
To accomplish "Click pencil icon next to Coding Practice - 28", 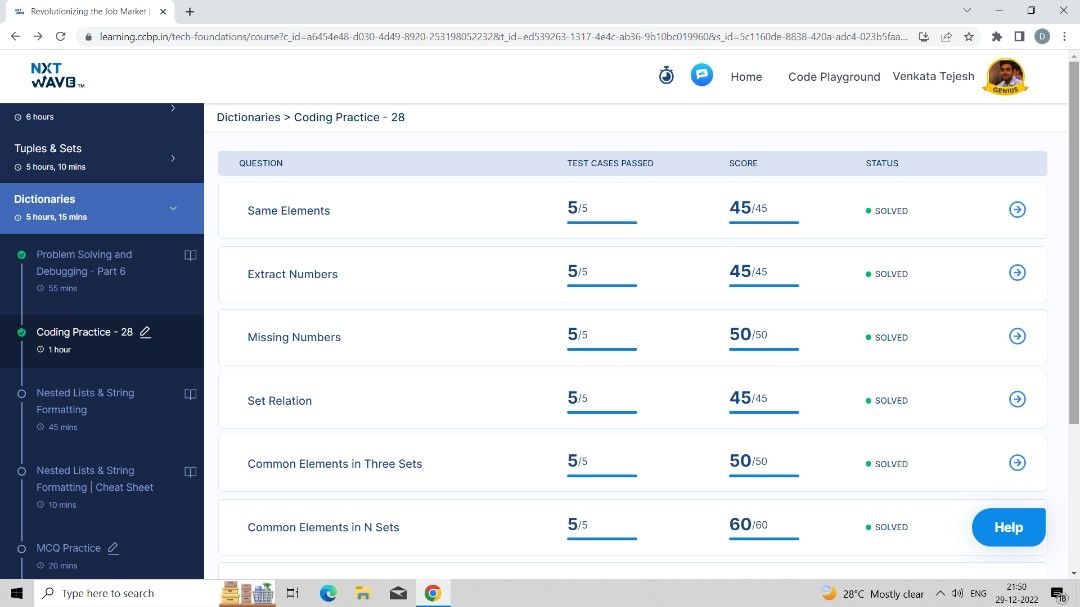I will point(145,332).
